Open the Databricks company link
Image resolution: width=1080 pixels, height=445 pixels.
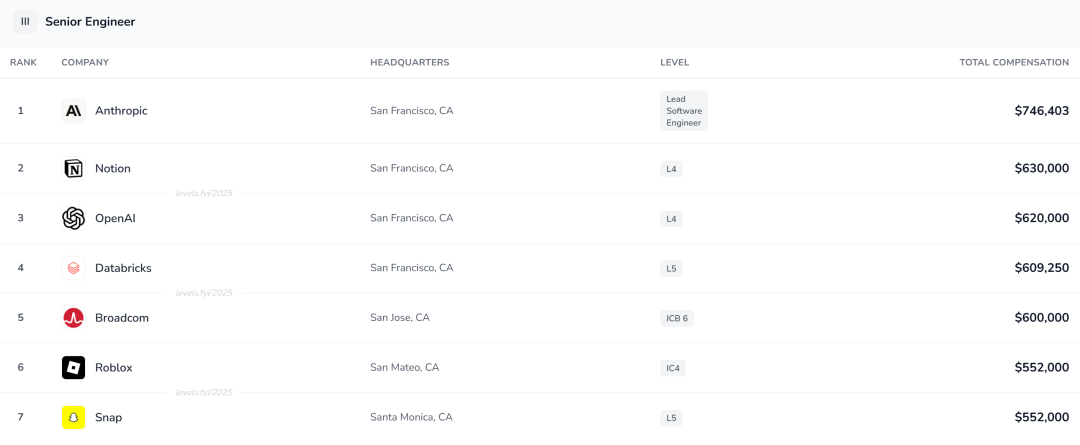(123, 268)
